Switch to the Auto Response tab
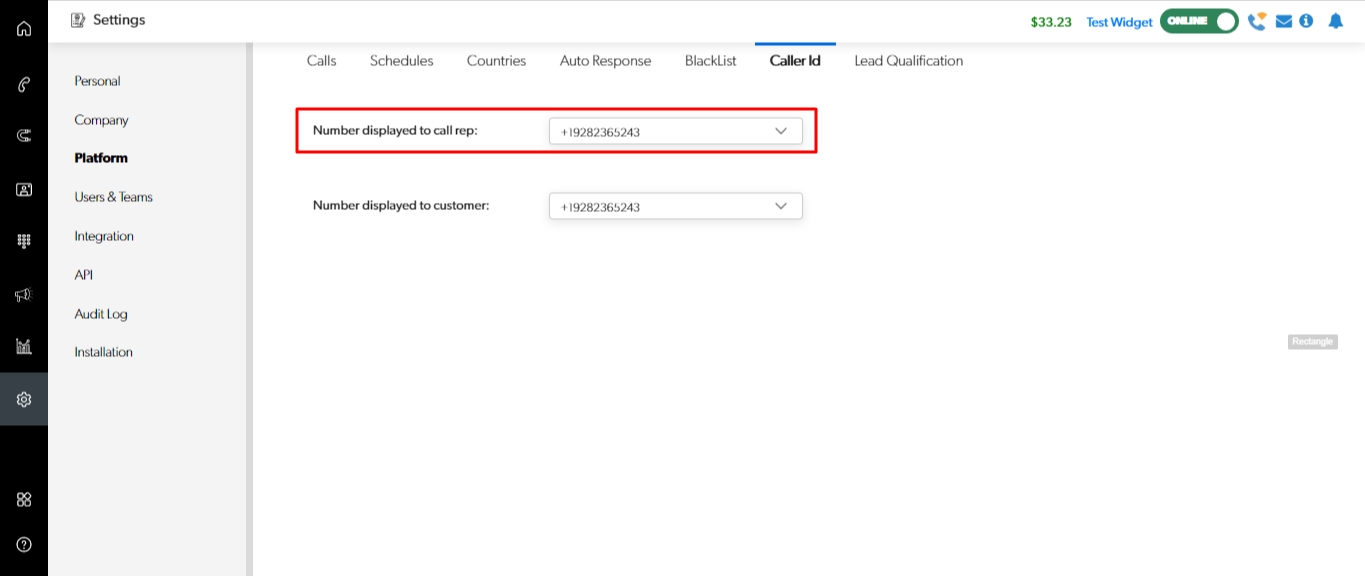Screen dimensions: 1365x576 (605, 61)
